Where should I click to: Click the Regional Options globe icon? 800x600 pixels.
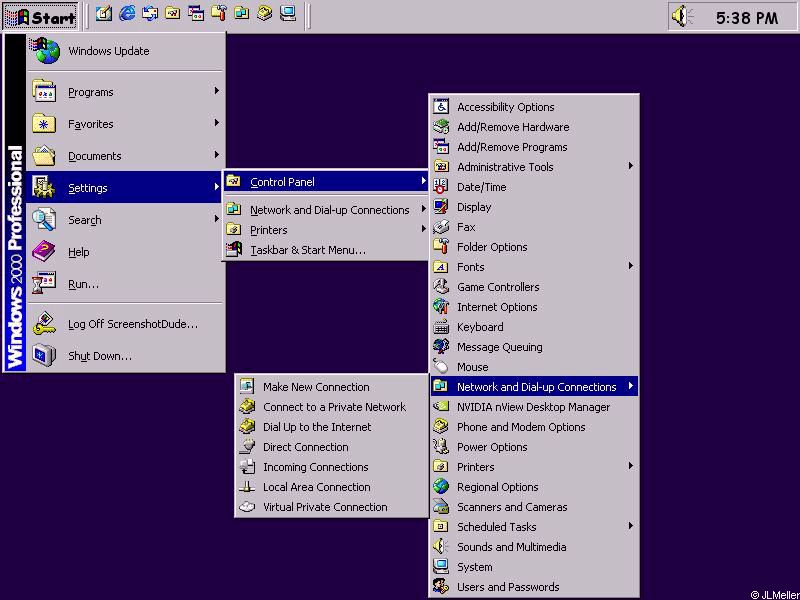click(x=441, y=487)
